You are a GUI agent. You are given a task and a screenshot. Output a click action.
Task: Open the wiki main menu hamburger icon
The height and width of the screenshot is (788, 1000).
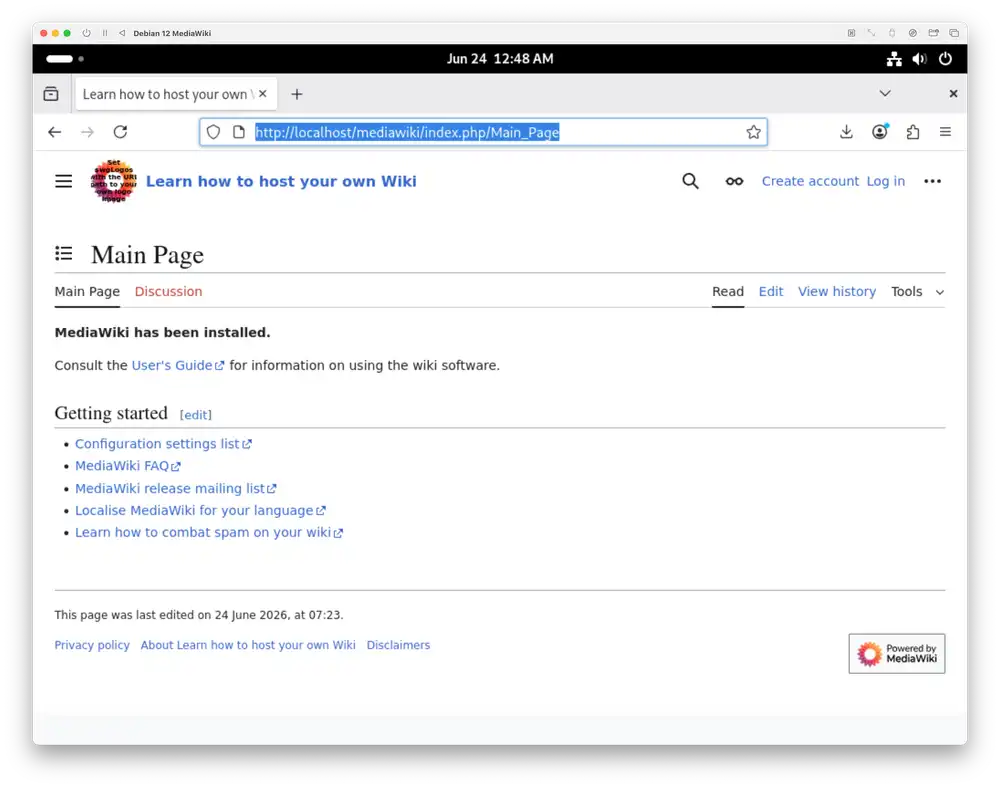click(x=63, y=182)
